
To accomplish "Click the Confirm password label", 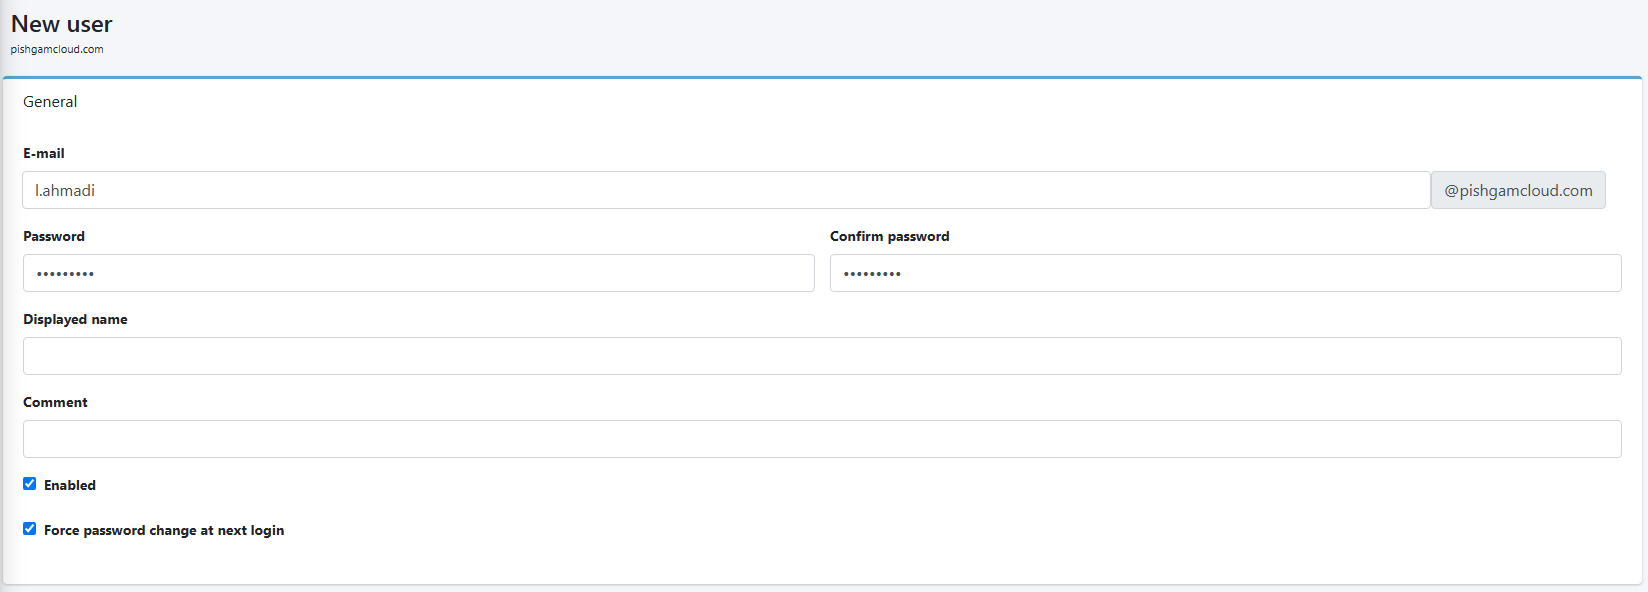I will tap(890, 236).
